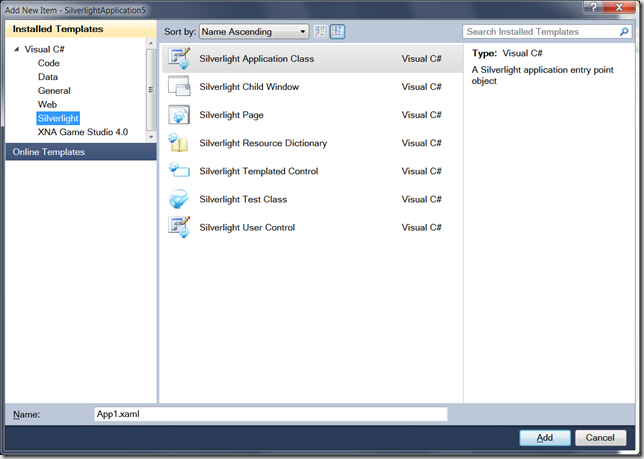Click the Silverlight Child Window template icon
This screenshot has height=459, width=644.
coord(179,86)
